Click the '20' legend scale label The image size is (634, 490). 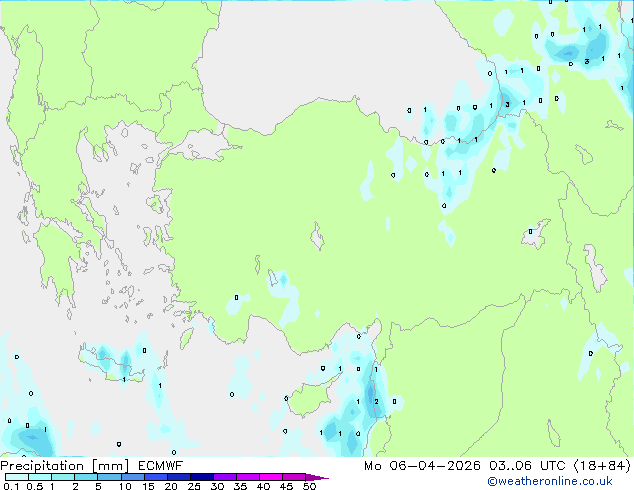pyautogui.click(x=171, y=486)
